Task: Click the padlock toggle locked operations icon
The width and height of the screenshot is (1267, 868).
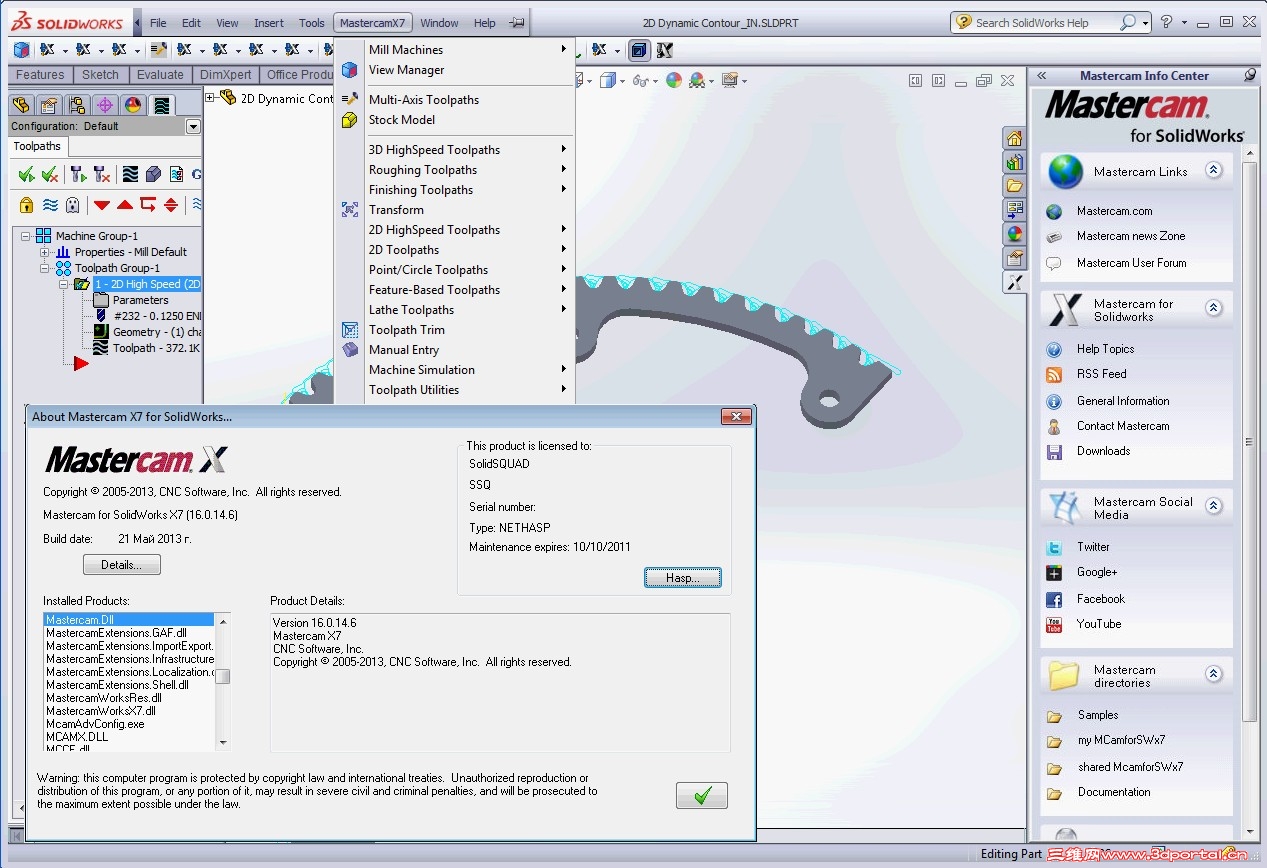Action: coord(26,205)
